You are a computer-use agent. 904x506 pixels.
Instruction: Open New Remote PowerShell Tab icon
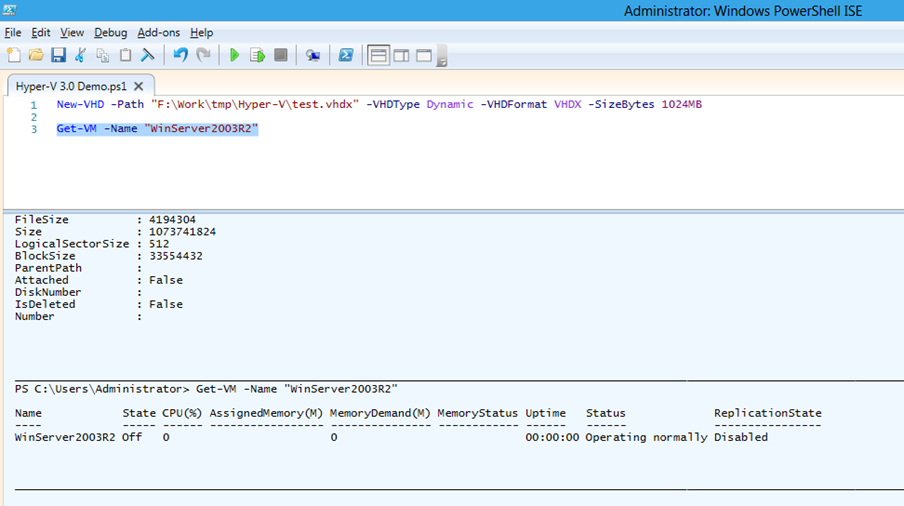point(313,55)
